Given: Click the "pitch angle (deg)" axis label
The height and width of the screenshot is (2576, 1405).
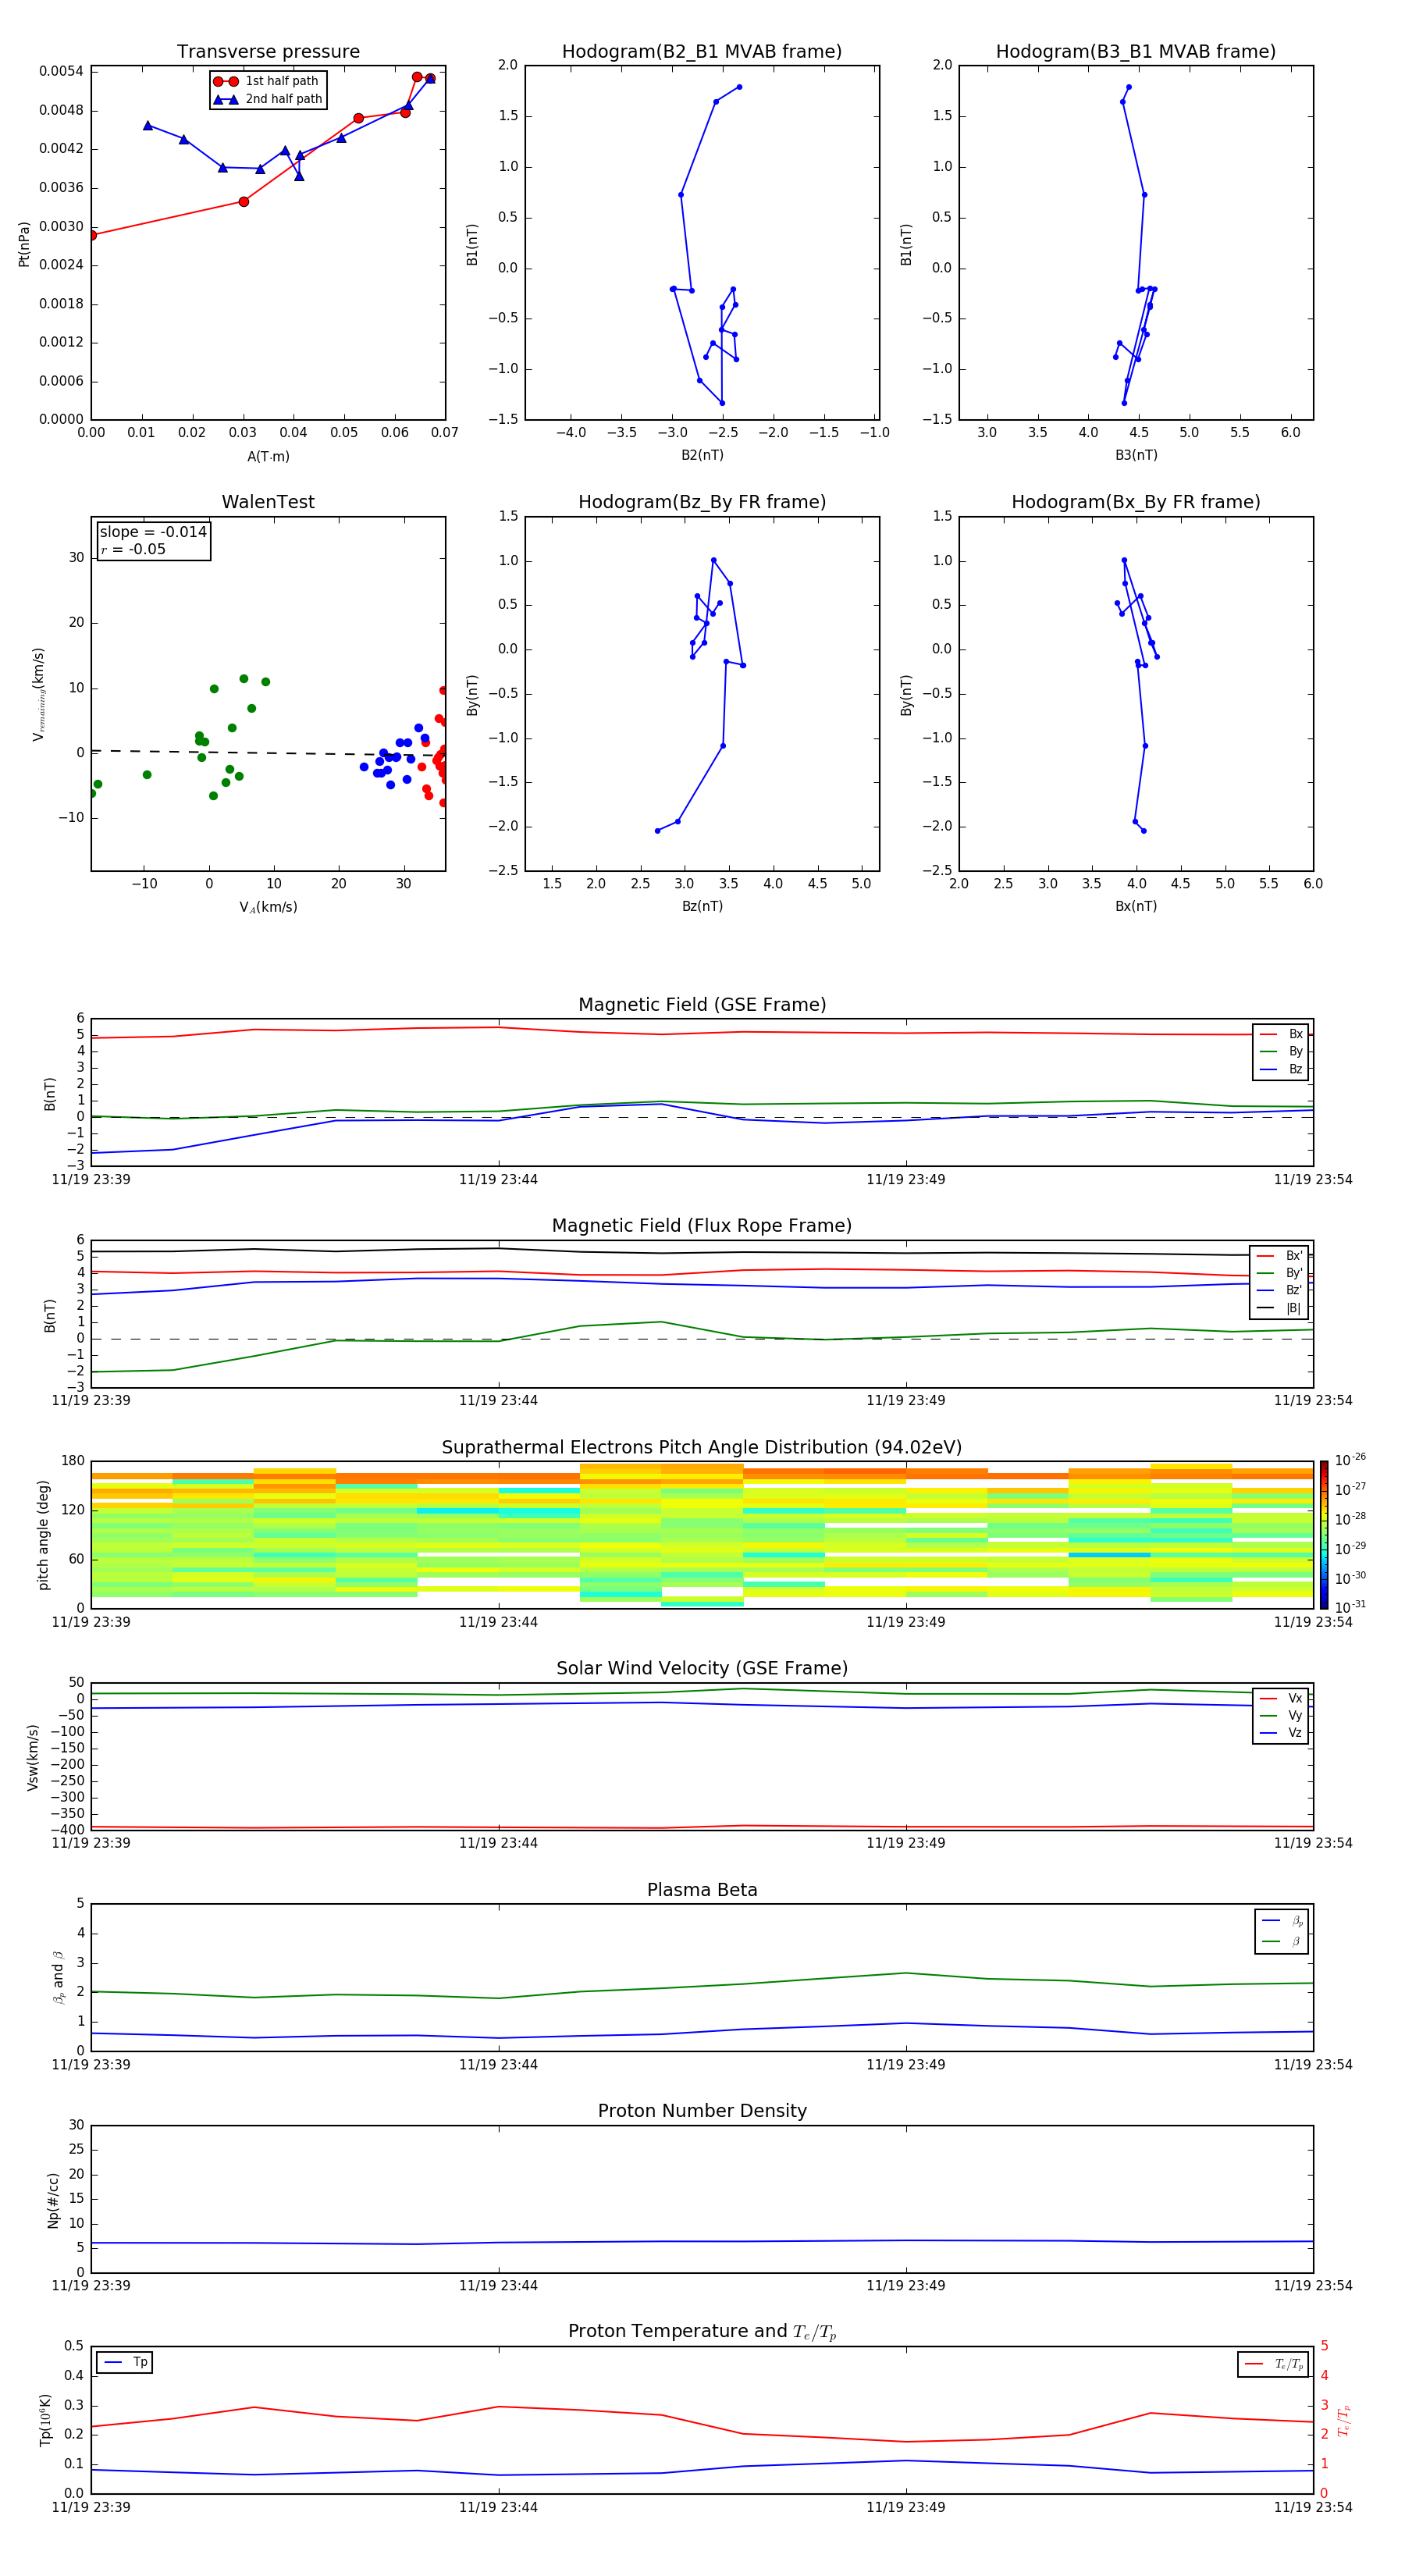Looking at the screenshot, I should coord(43,1535).
